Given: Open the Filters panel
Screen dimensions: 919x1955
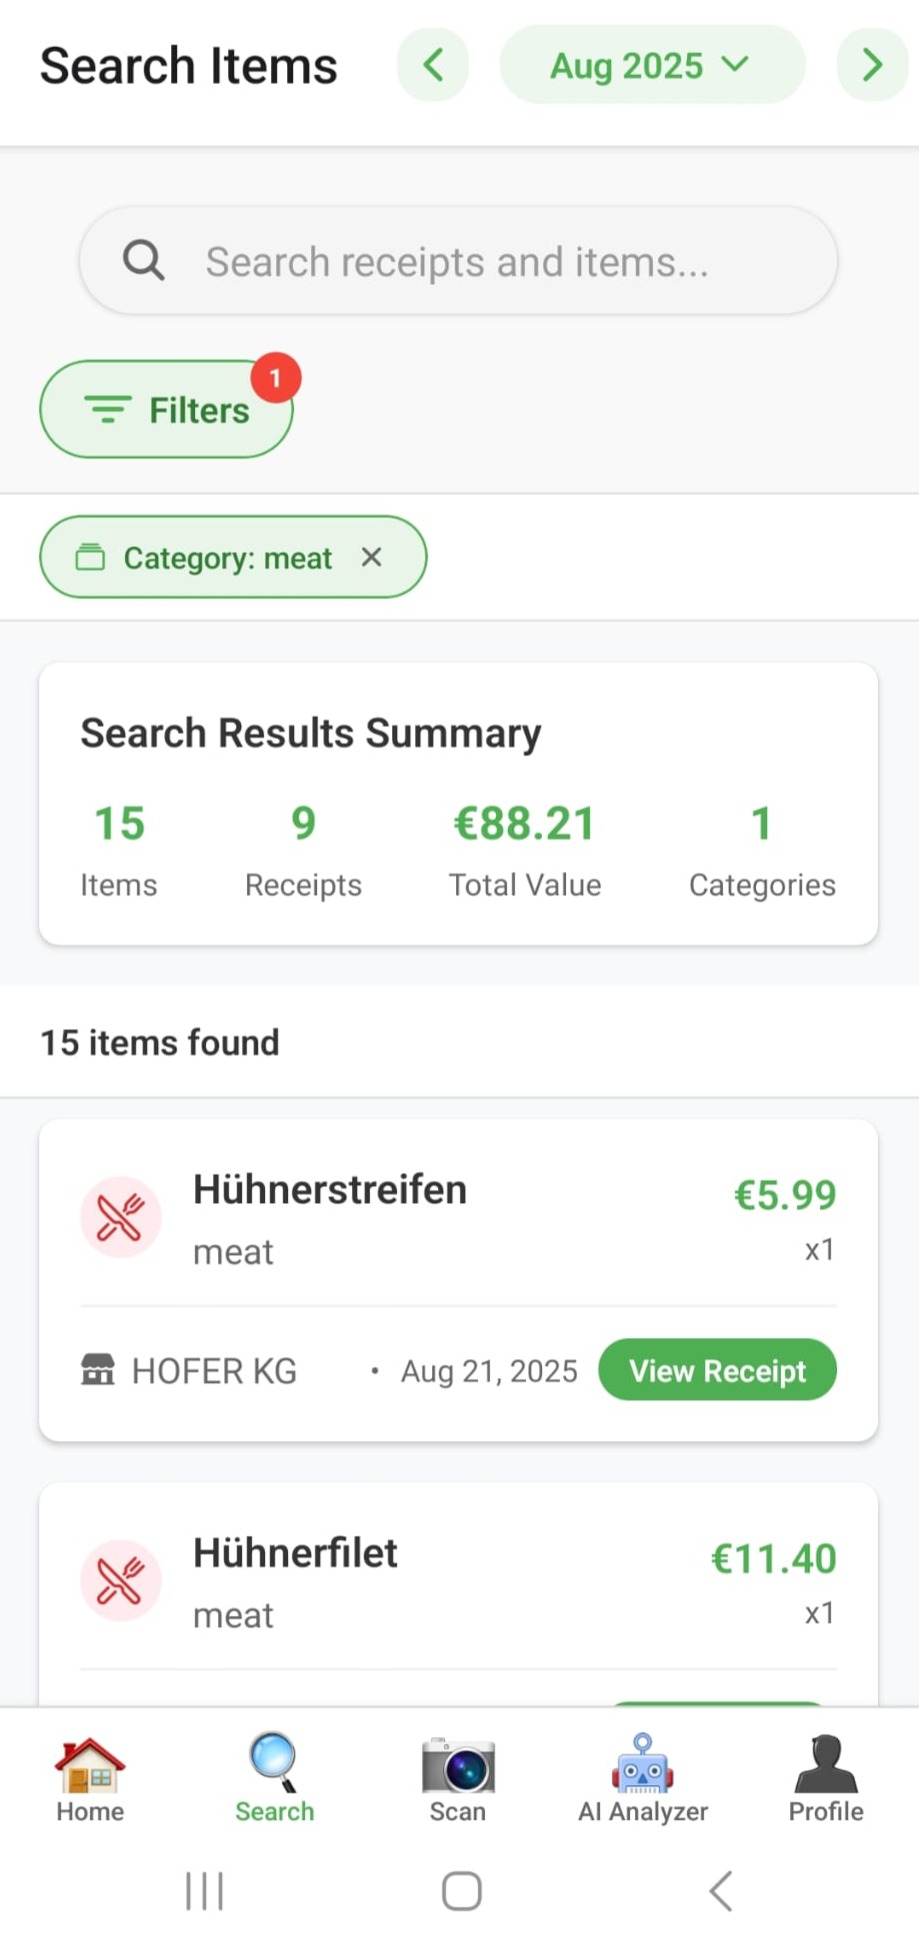Looking at the screenshot, I should click(x=166, y=410).
